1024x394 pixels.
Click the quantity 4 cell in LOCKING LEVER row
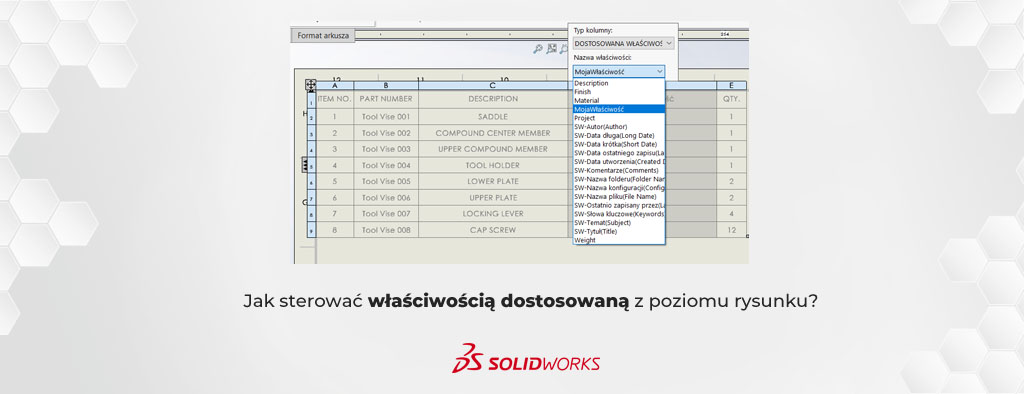click(731, 214)
